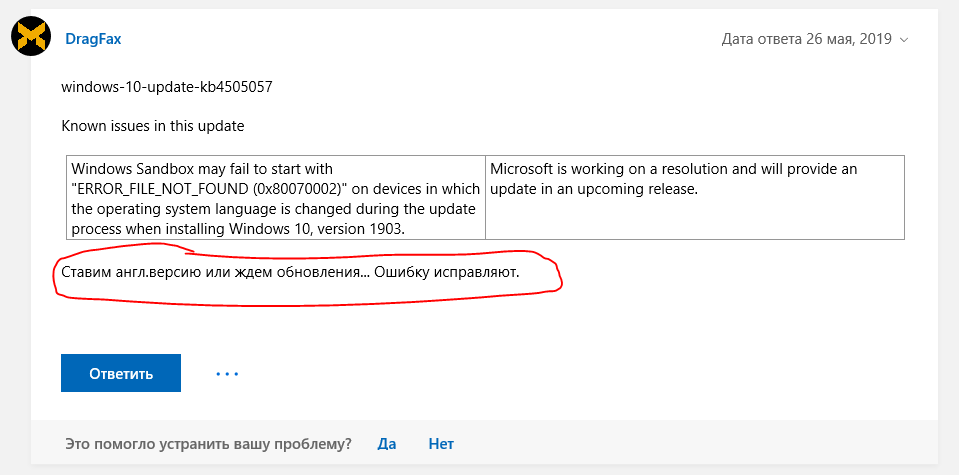The image size is (959, 475).
Task: Click the DragFax profile avatar
Action: coord(32,39)
